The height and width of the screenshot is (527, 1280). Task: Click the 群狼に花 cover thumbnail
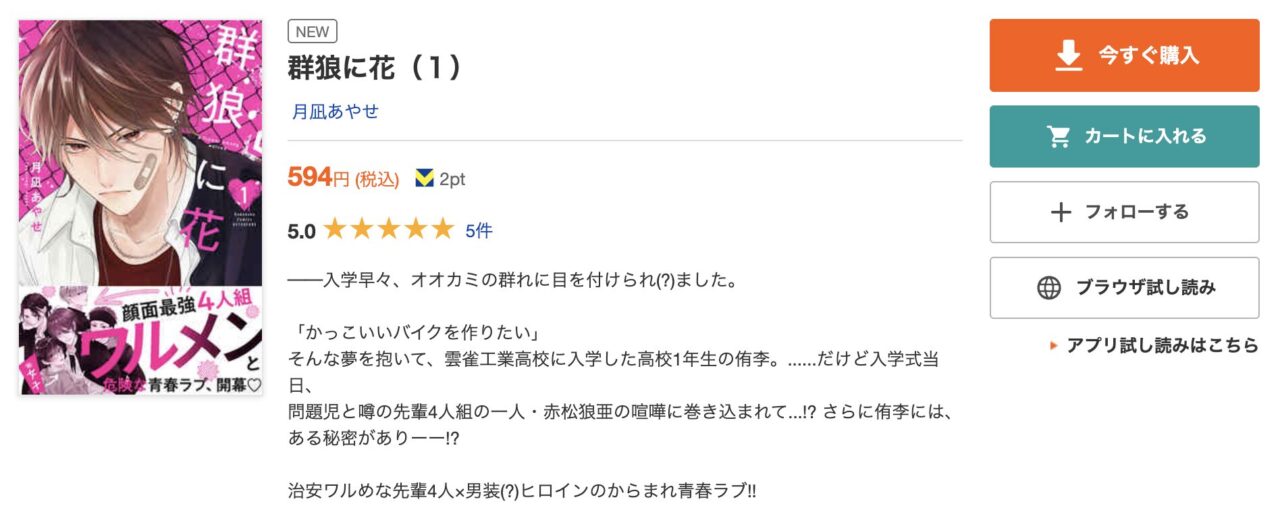tap(140, 207)
